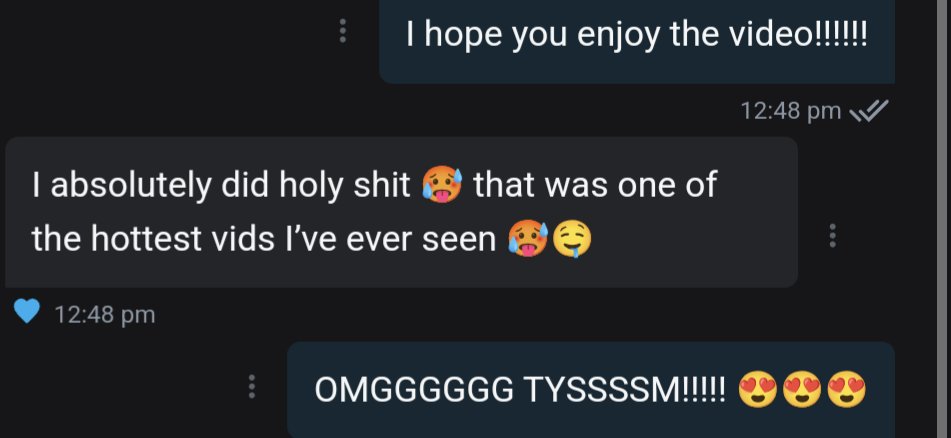951x438 pixels.
Task: Click the hot face emoji after "holy shit"
Action: pyautogui.click(x=442, y=184)
